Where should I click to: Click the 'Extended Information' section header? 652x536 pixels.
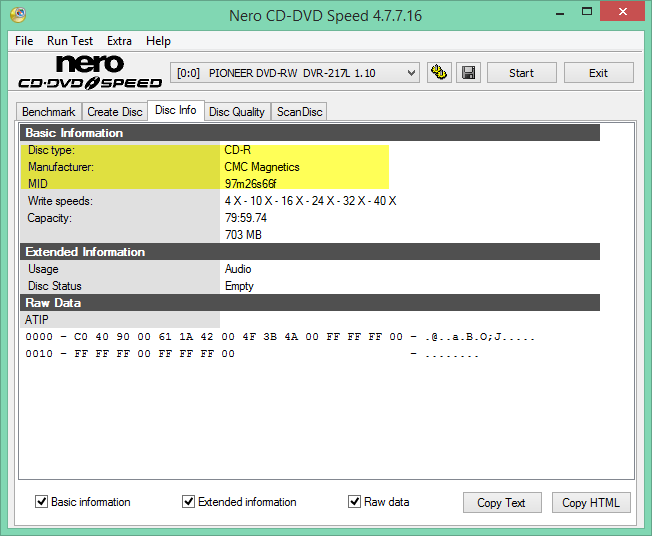point(310,252)
